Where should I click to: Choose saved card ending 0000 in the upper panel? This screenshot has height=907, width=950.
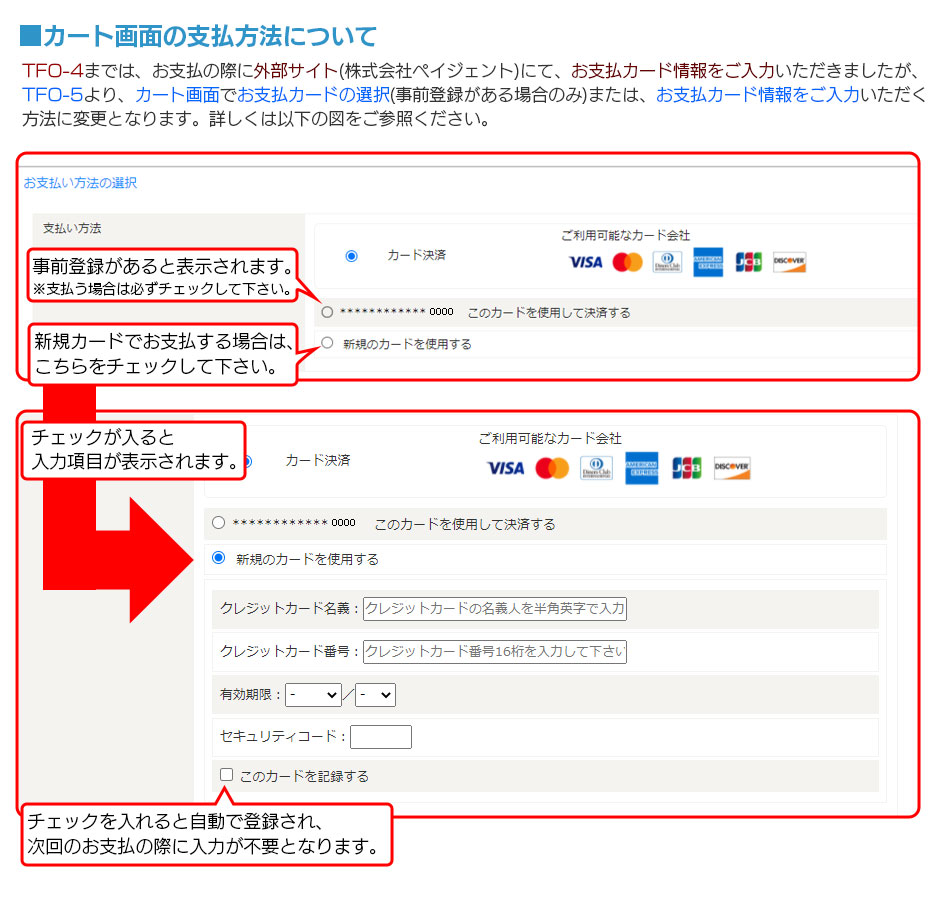coord(327,312)
